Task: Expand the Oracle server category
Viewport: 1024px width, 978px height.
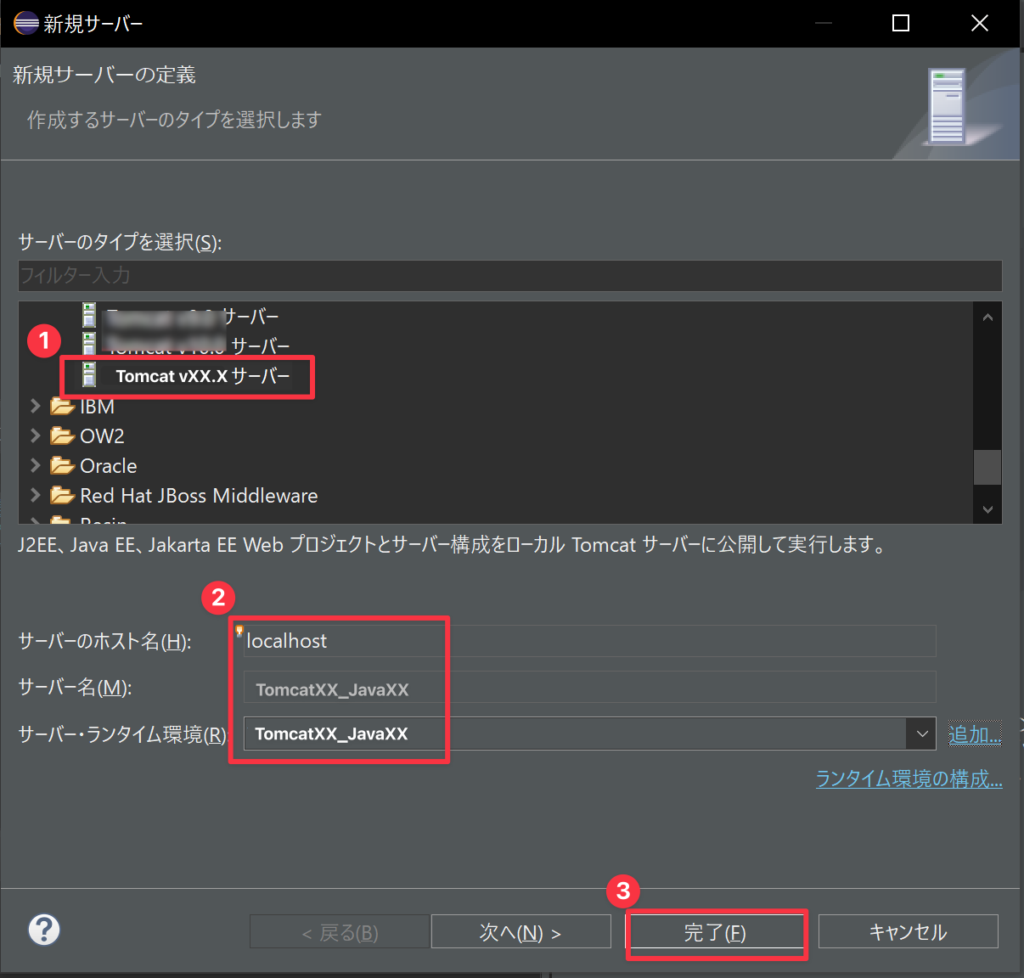Action: 36,466
